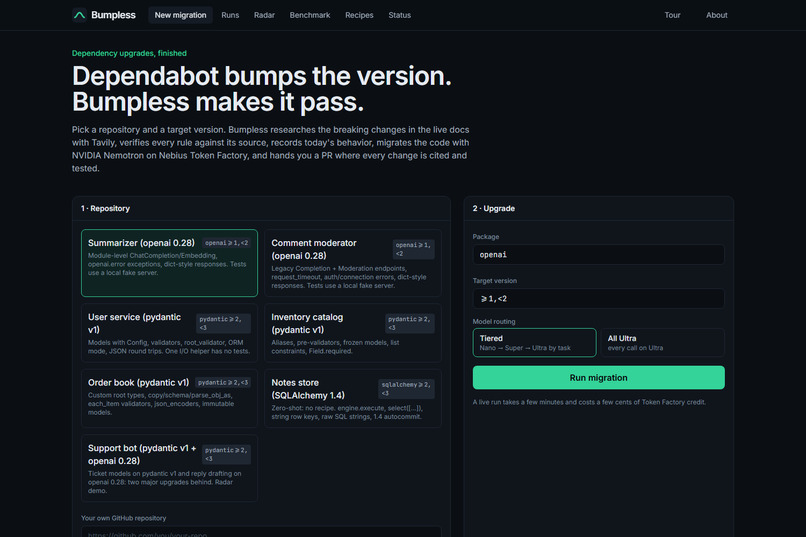
Task: Select the Summarizer (openai 0.28) repository card
Action: click(x=169, y=263)
